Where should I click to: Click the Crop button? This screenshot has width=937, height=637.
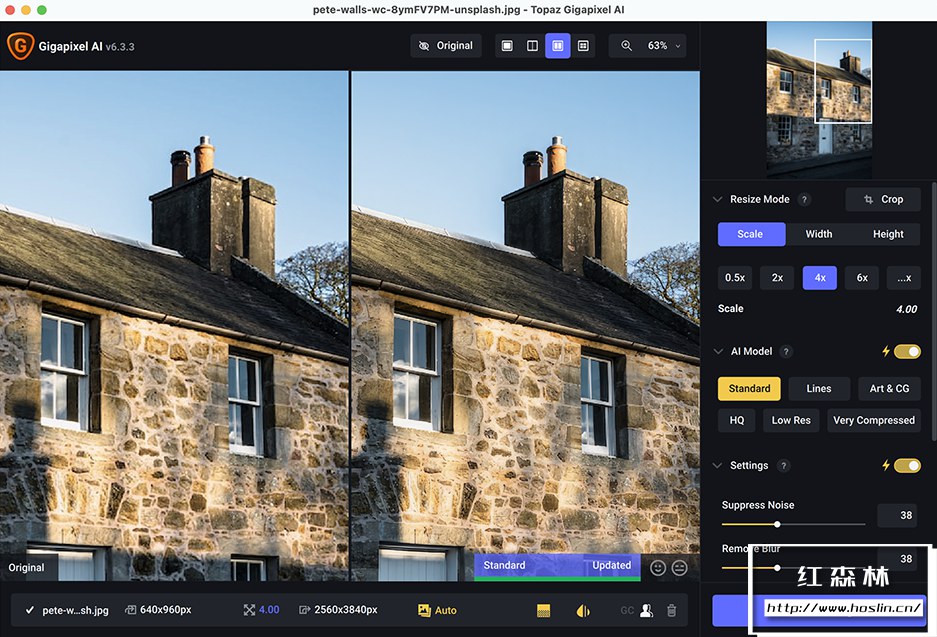tap(883, 199)
